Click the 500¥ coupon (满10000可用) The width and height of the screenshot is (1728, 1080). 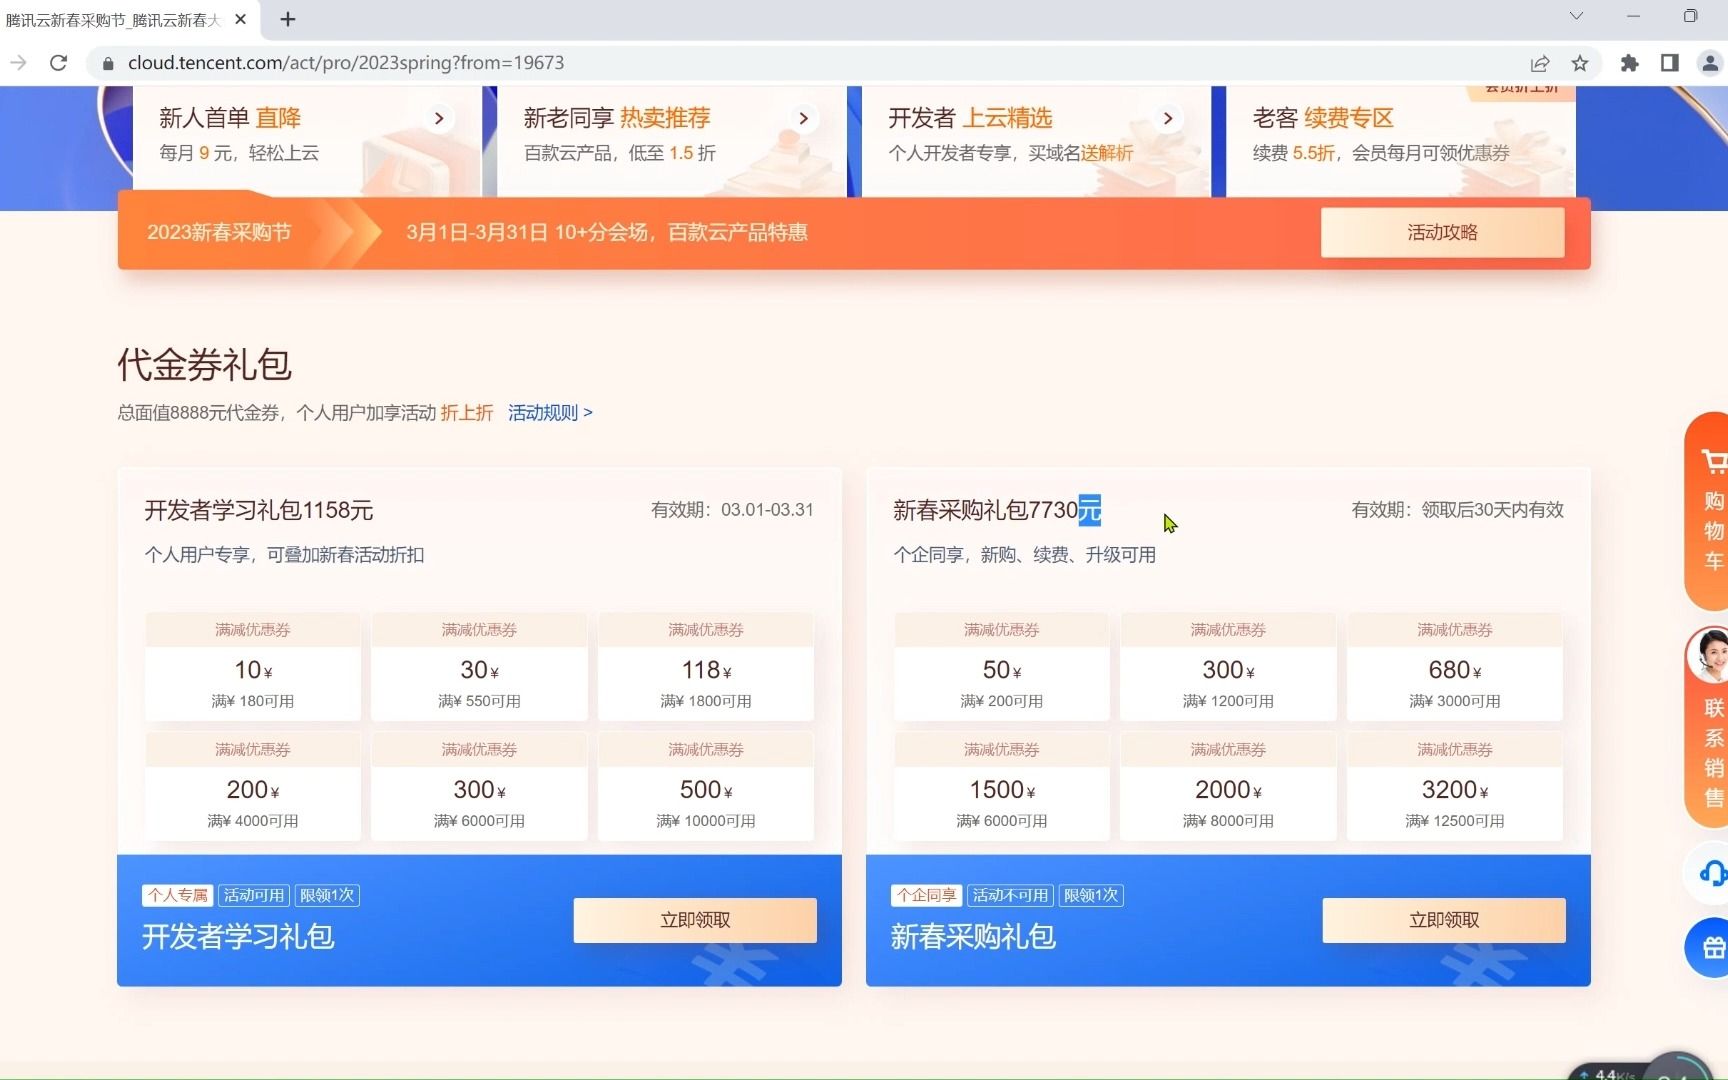pos(706,787)
